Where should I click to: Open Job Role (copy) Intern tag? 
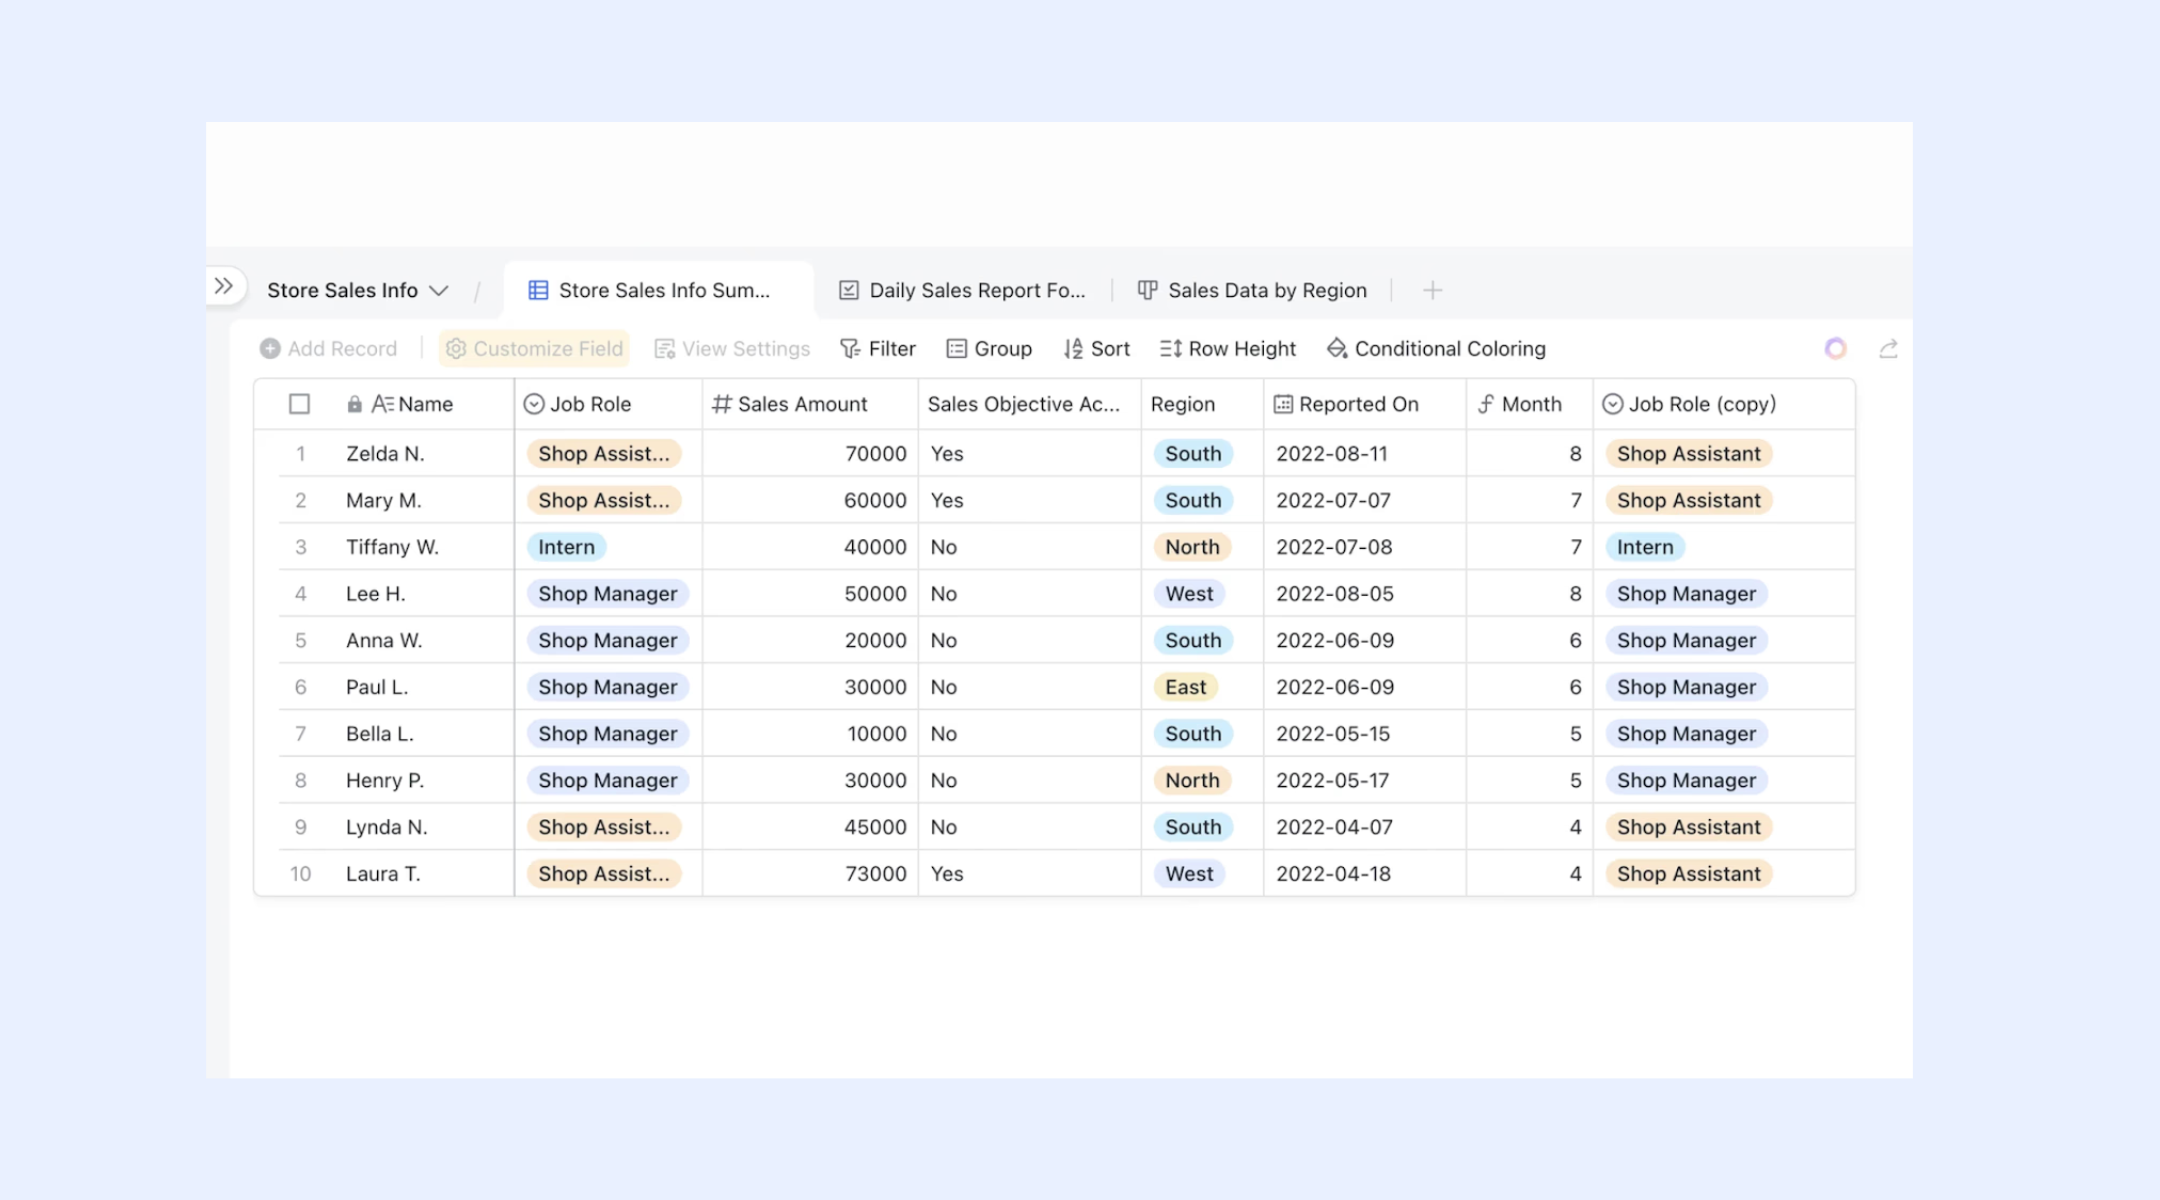[1645, 547]
